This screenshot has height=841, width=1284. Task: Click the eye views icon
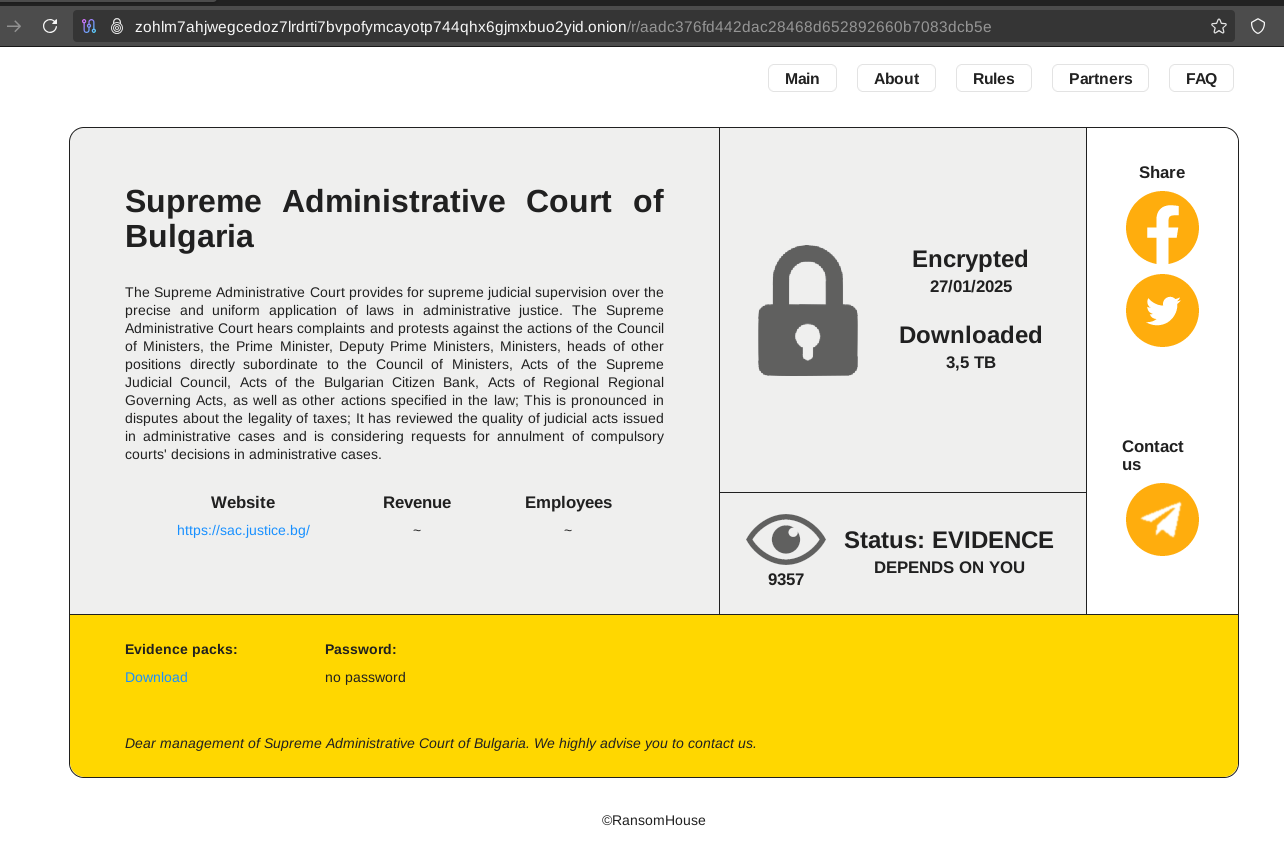786,539
